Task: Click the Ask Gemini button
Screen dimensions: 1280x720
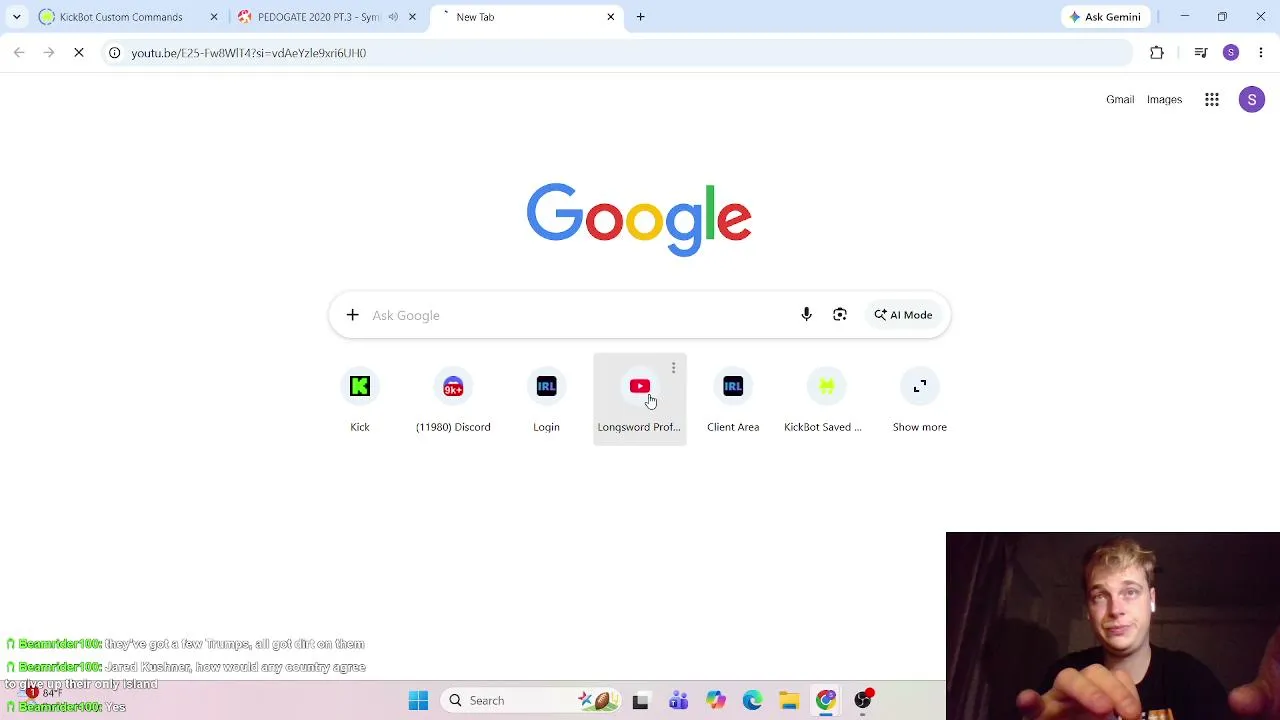Action: [x=1104, y=17]
